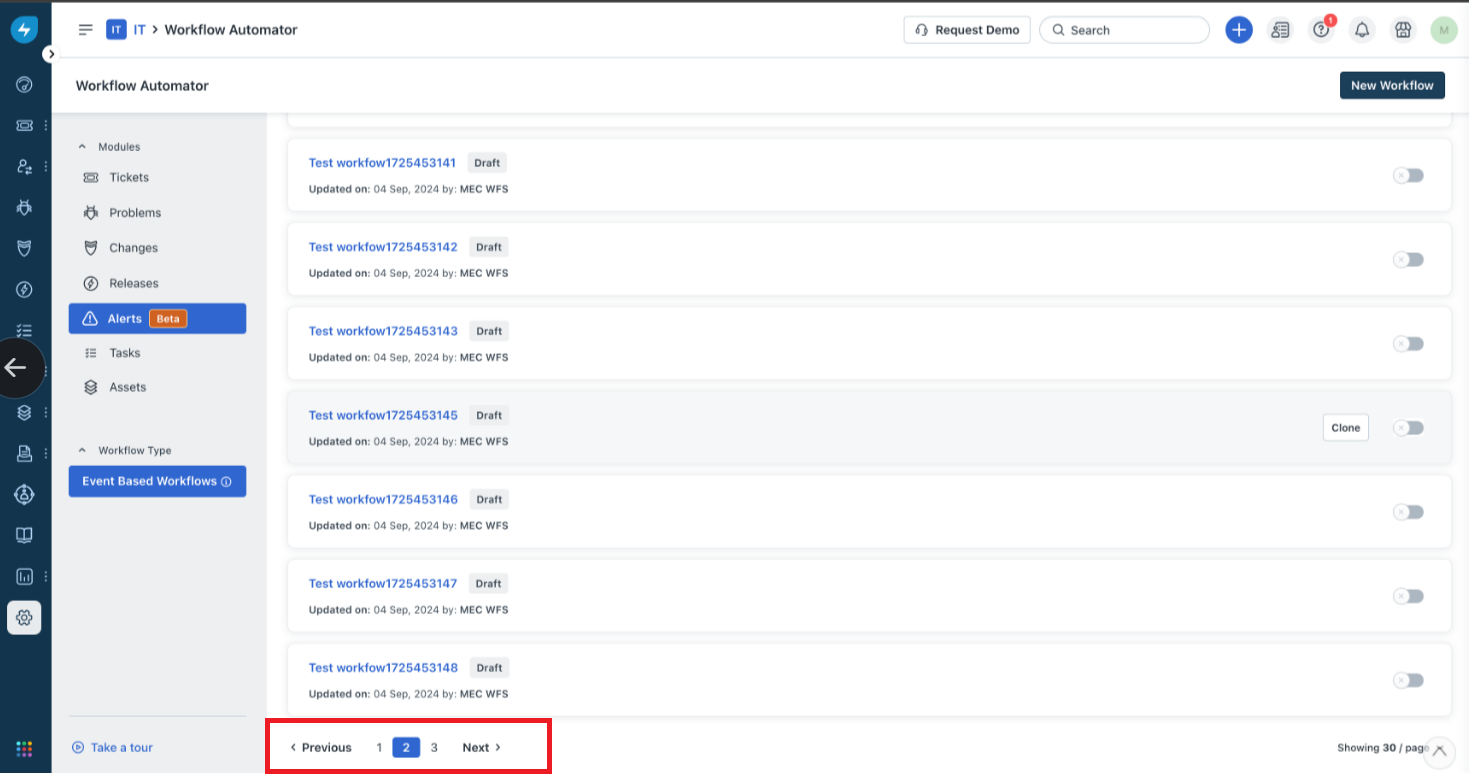
Task: Click the blue plus create-new icon
Action: [x=1239, y=30]
